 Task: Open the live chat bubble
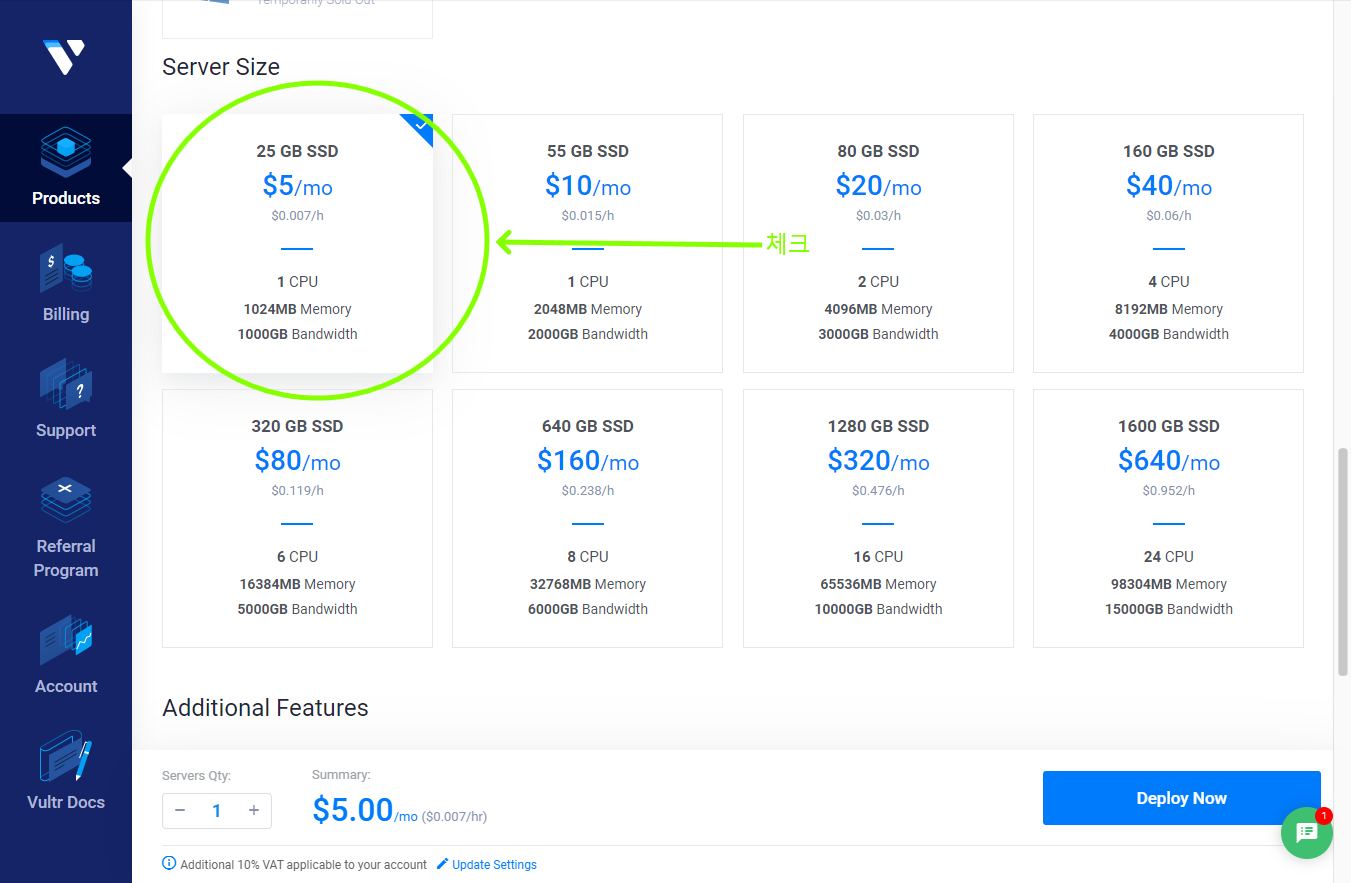coord(1307,833)
